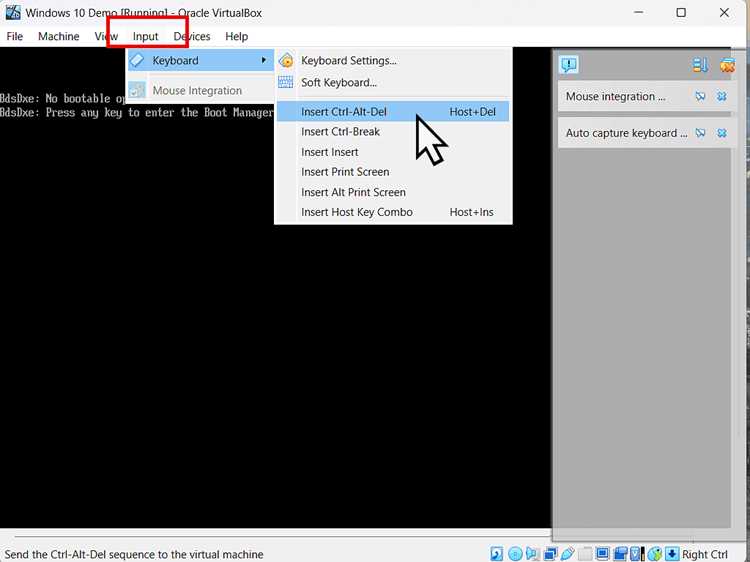
Task: Click the shared folders status bar icon
Action: coord(585,554)
